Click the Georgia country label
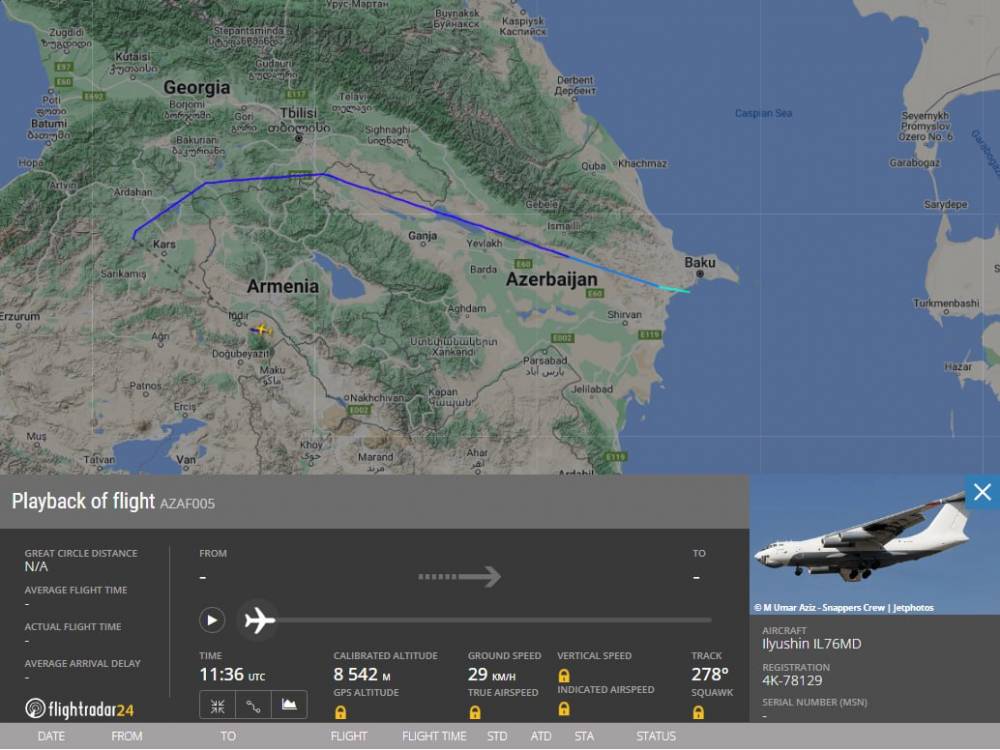Image resolution: width=1000 pixels, height=750 pixels. pos(196,87)
